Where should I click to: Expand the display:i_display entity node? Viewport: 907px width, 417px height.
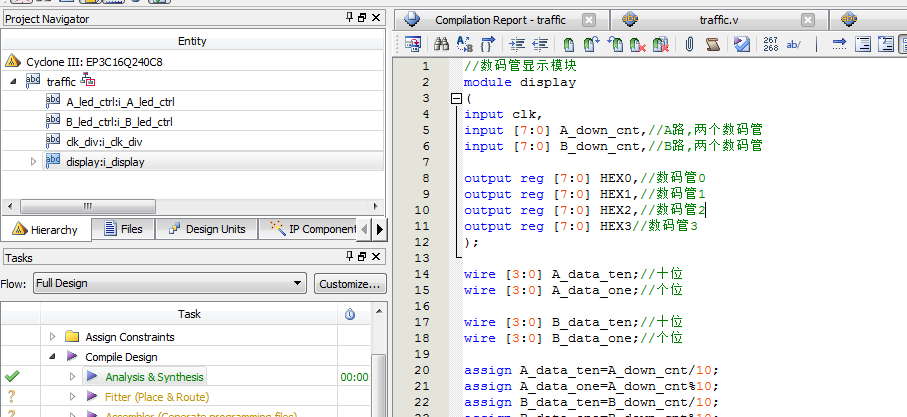click(x=34, y=161)
